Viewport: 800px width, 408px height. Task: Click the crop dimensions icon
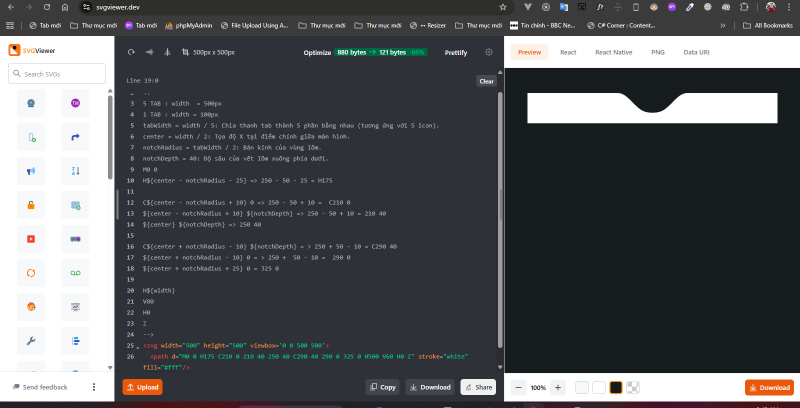click(x=183, y=52)
